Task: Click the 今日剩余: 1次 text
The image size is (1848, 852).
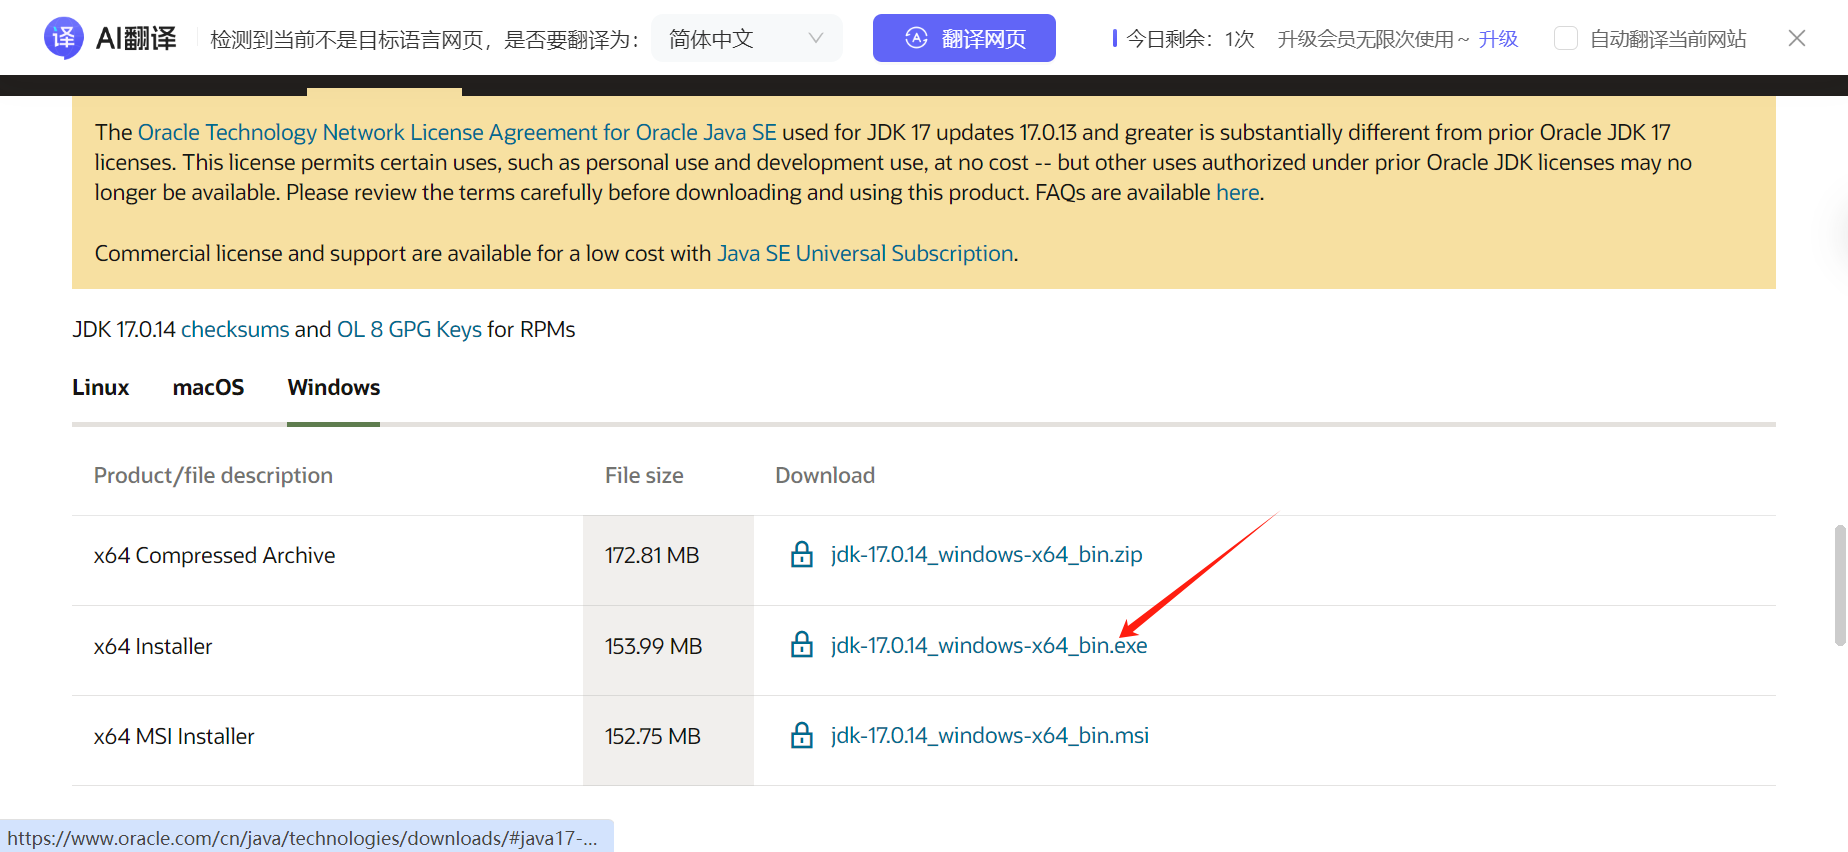Action: point(1190,38)
